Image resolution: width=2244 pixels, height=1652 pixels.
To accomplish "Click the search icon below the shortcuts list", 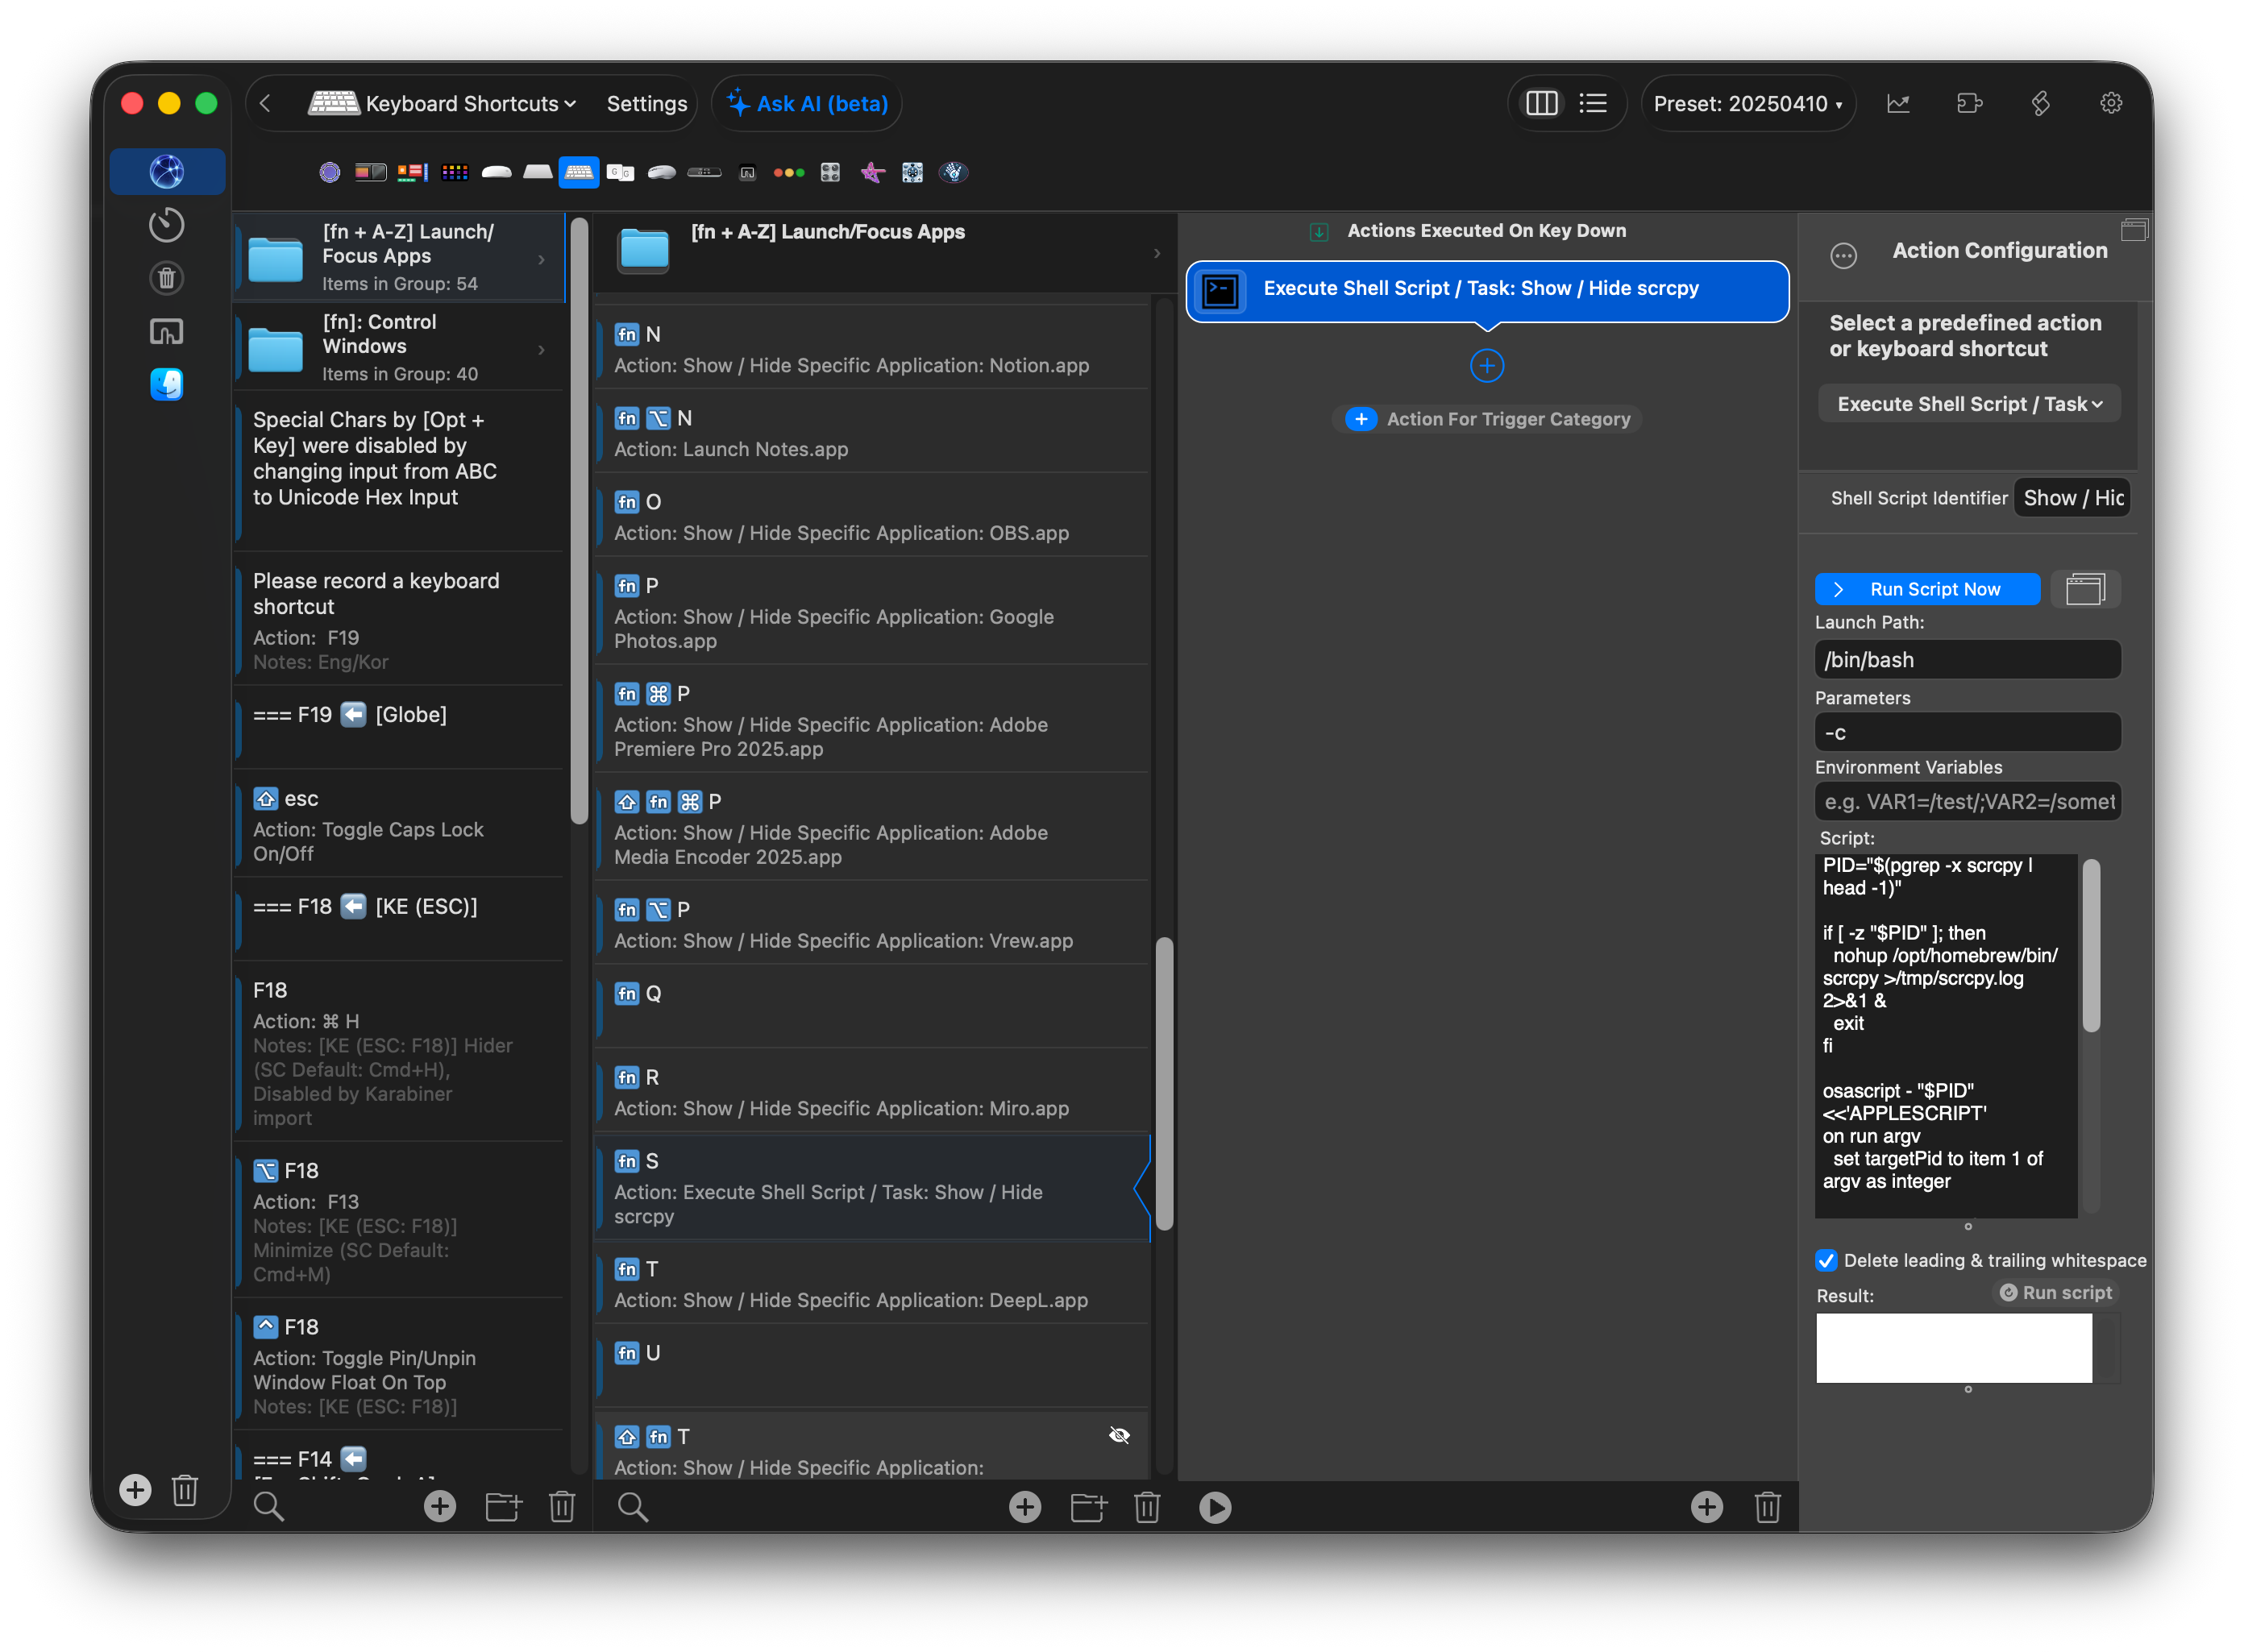I will pos(632,1506).
